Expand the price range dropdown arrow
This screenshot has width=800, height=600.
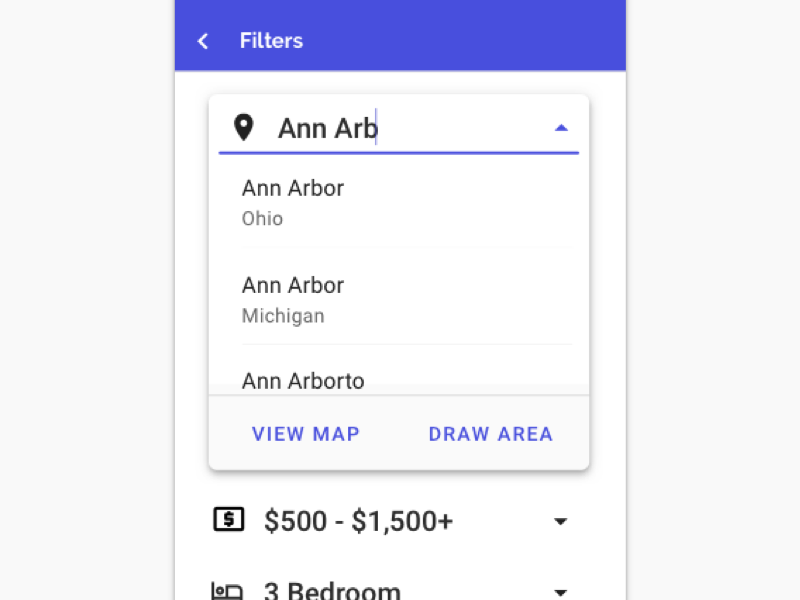coord(561,521)
